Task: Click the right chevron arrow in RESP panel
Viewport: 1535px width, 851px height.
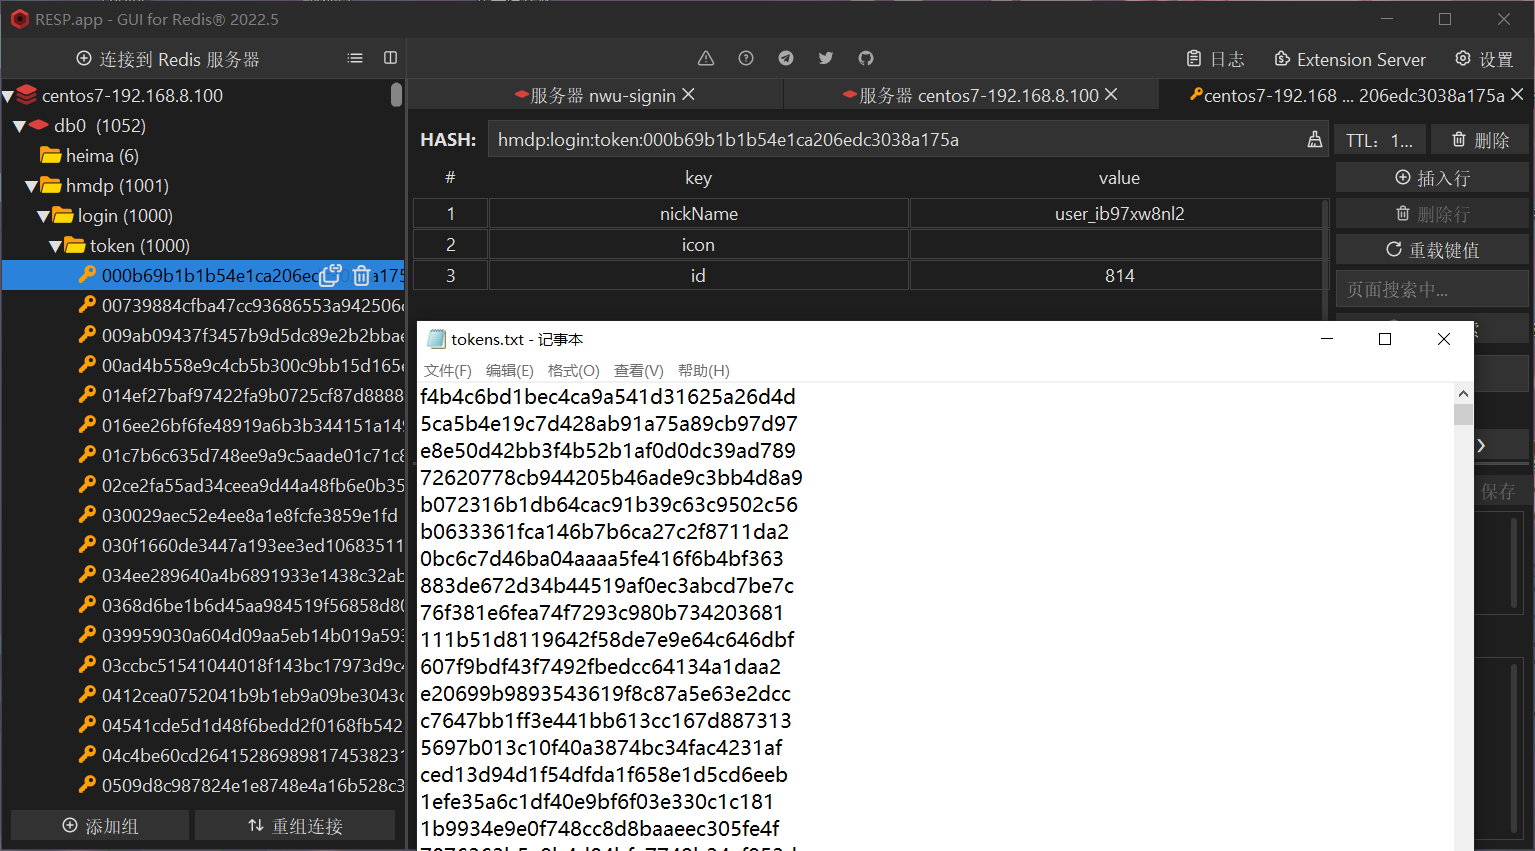Action: (x=1481, y=446)
